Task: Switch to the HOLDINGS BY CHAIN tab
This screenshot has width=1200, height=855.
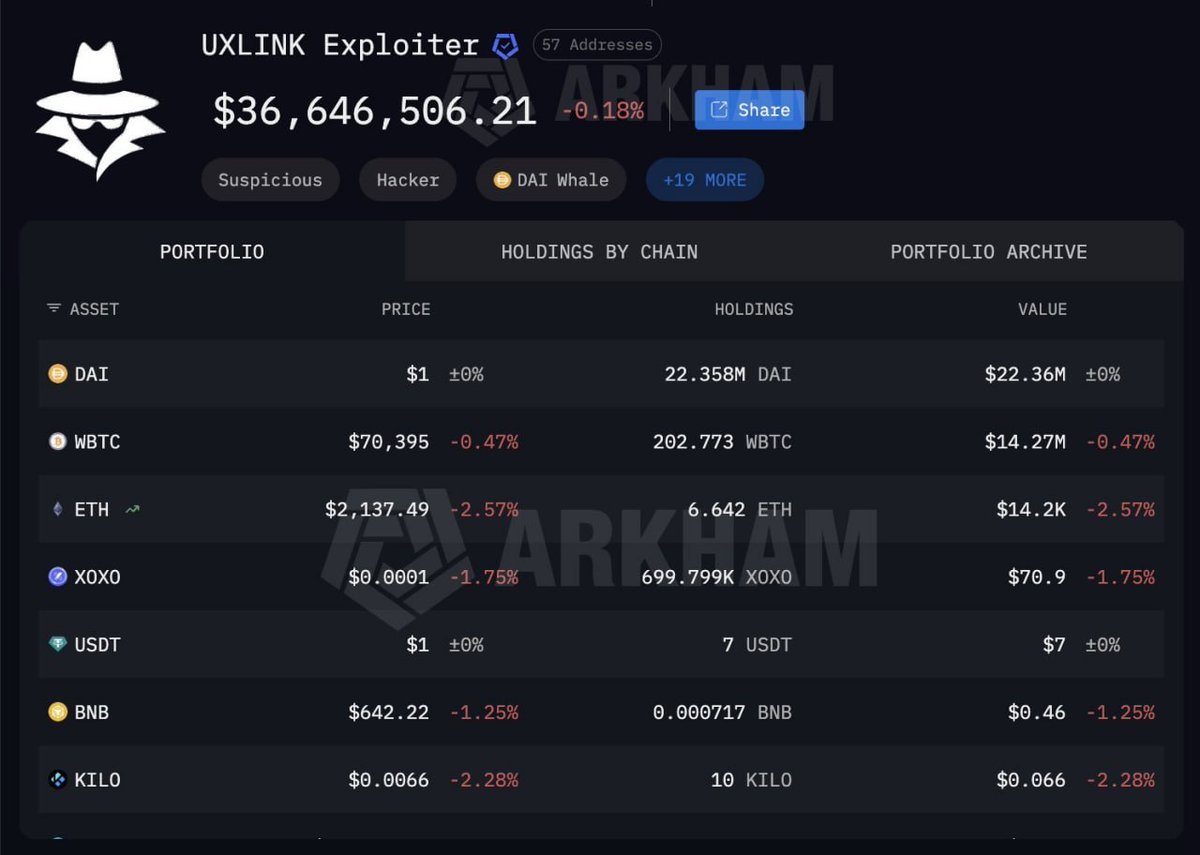Action: tap(599, 251)
